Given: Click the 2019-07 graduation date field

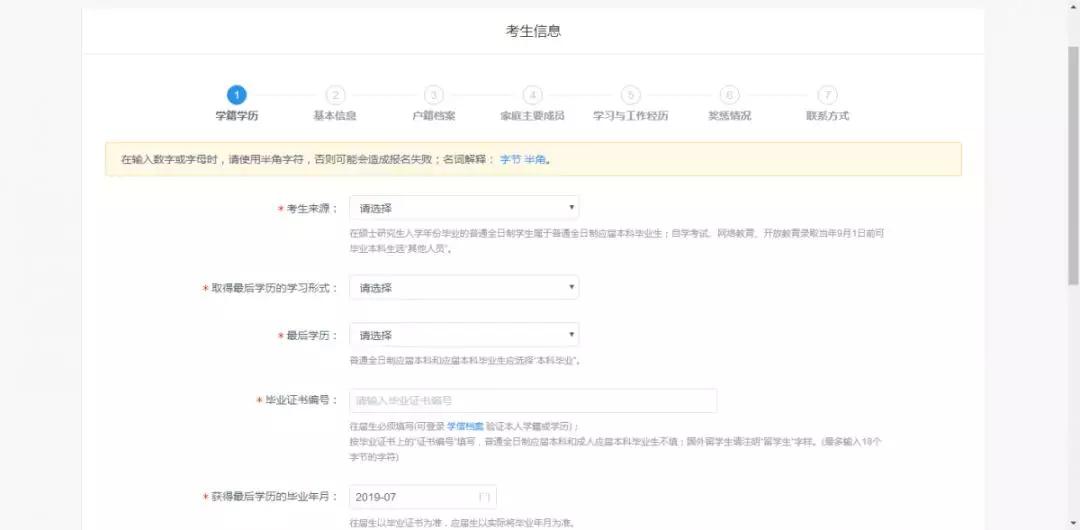Looking at the screenshot, I should click(423, 497).
